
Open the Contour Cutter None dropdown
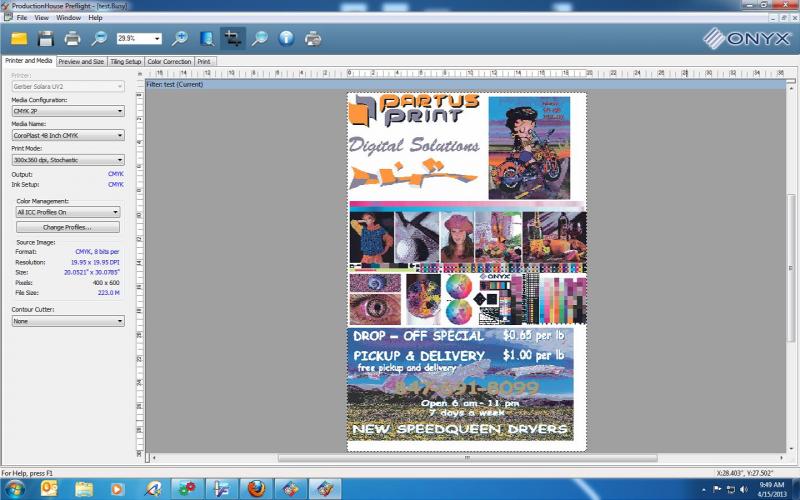68,321
